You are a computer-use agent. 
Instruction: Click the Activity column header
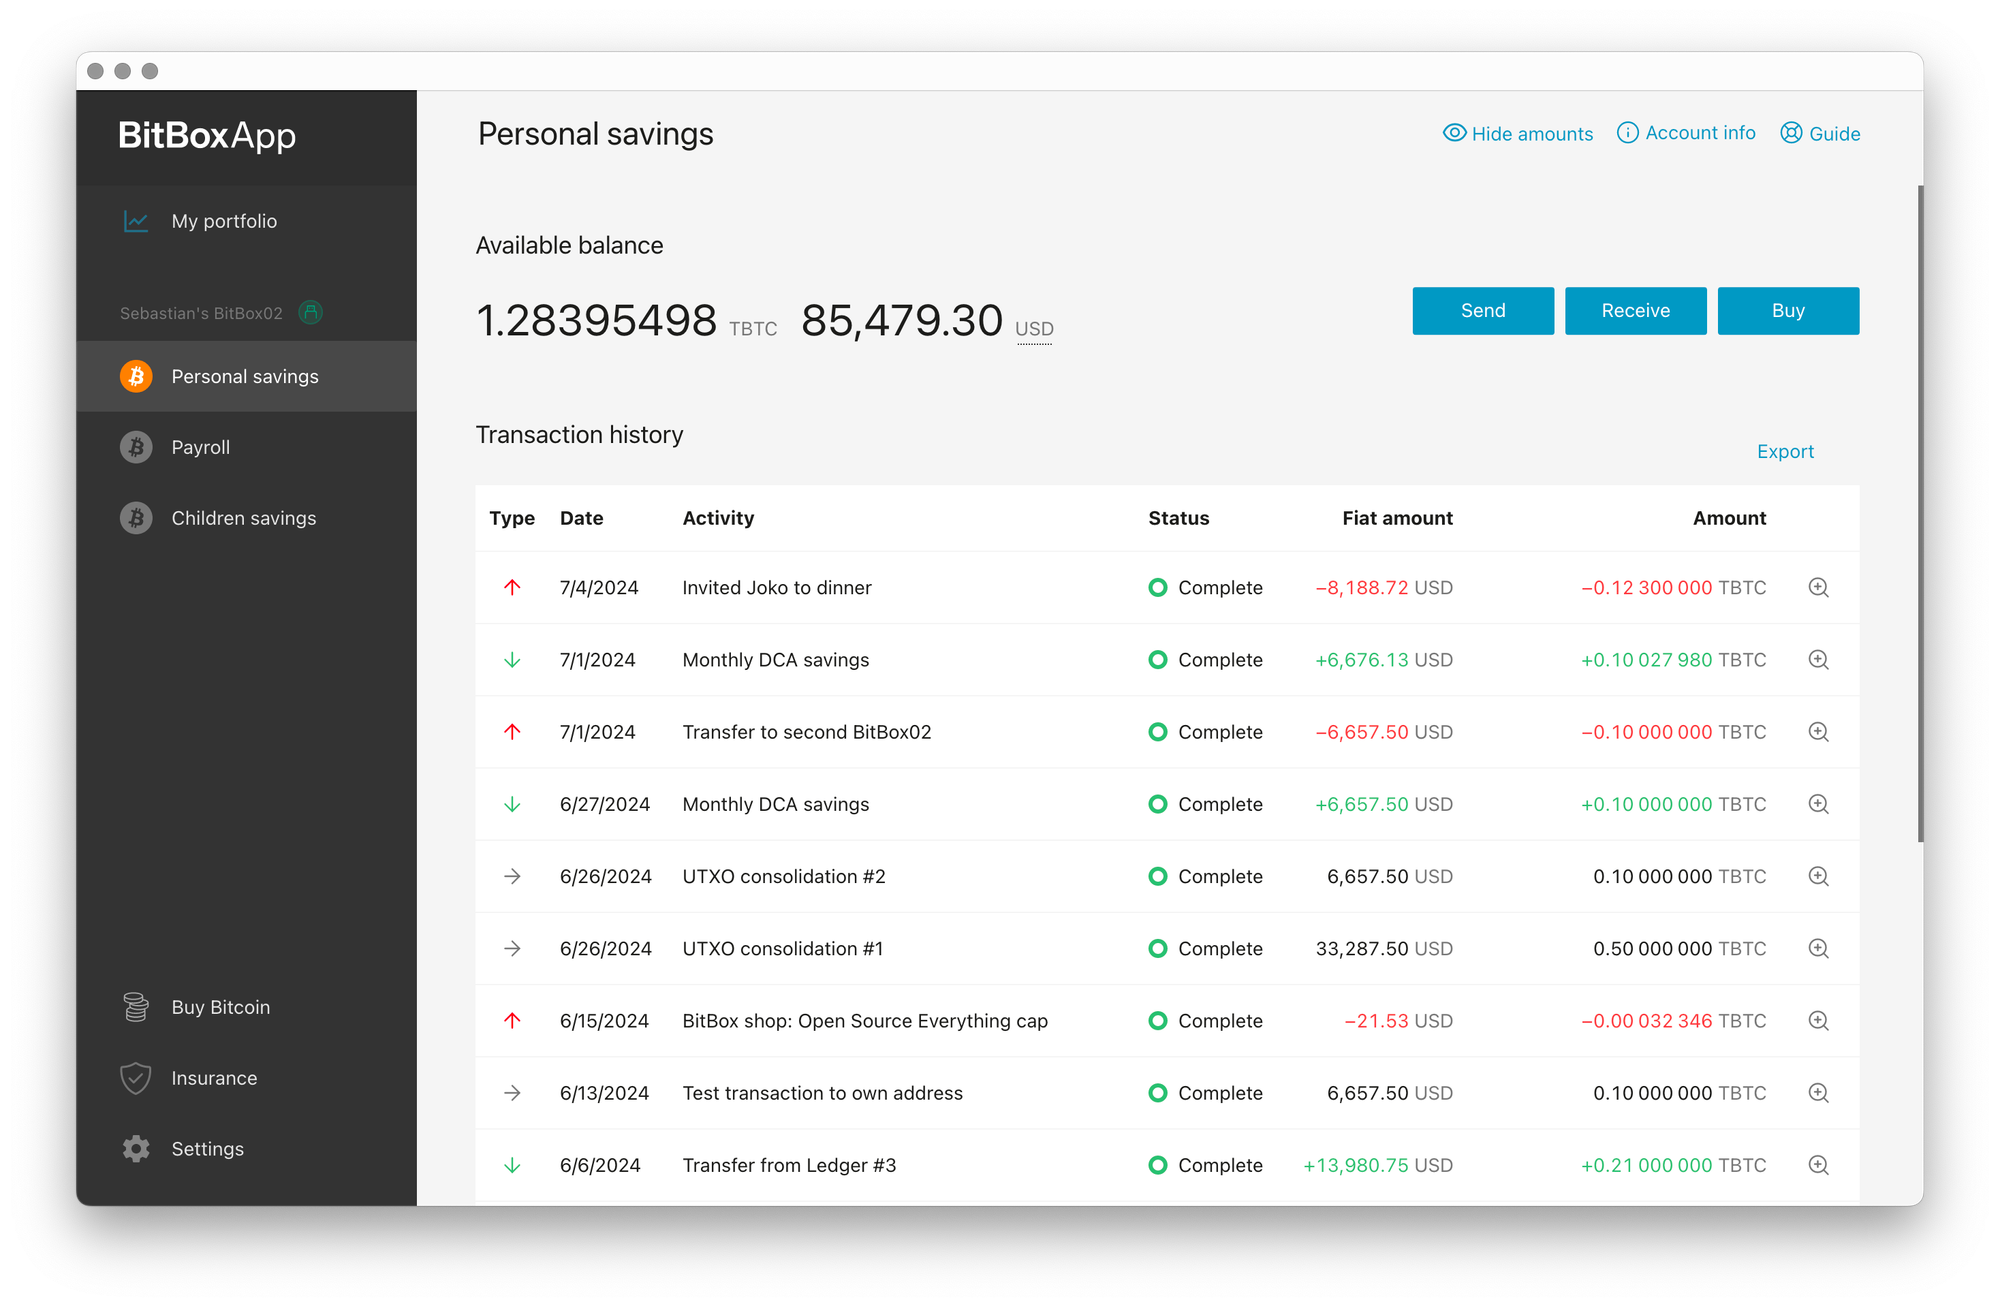pyautogui.click(x=718, y=518)
